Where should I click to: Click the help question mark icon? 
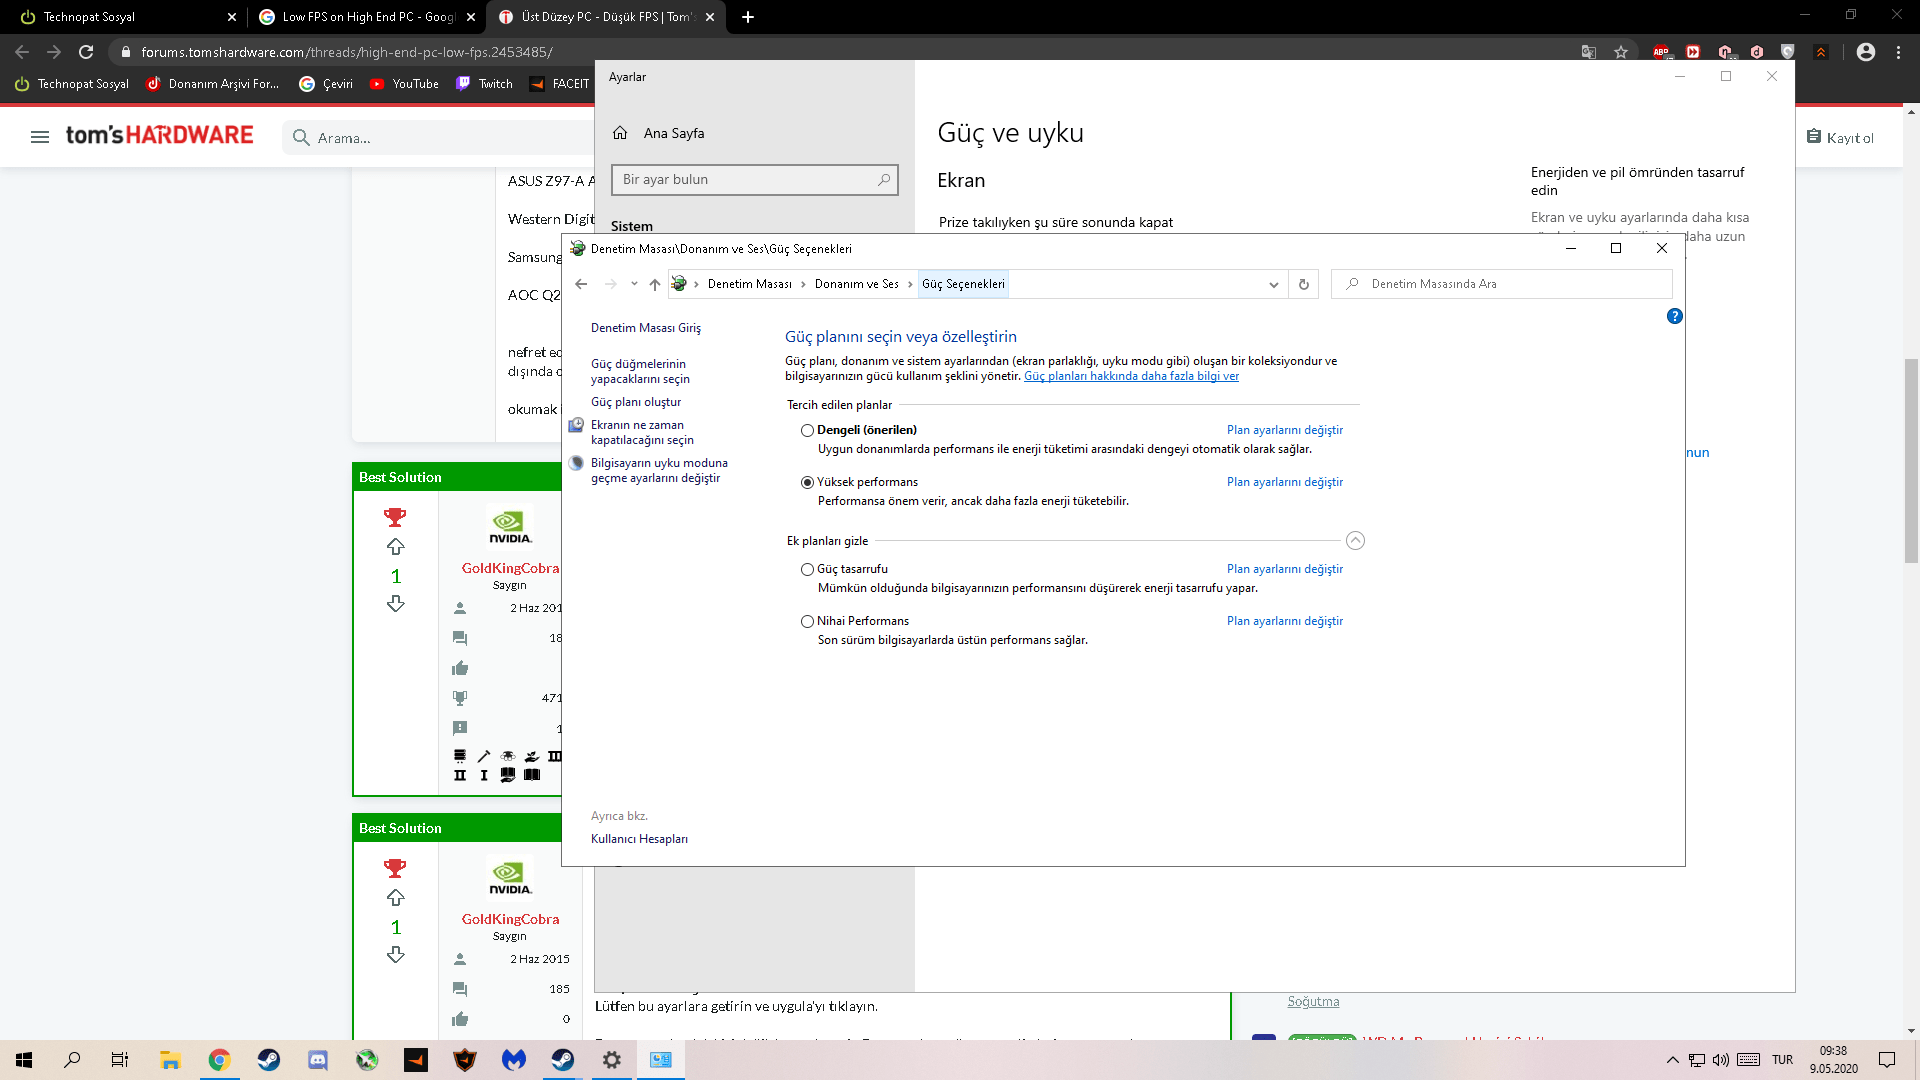click(x=1674, y=316)
